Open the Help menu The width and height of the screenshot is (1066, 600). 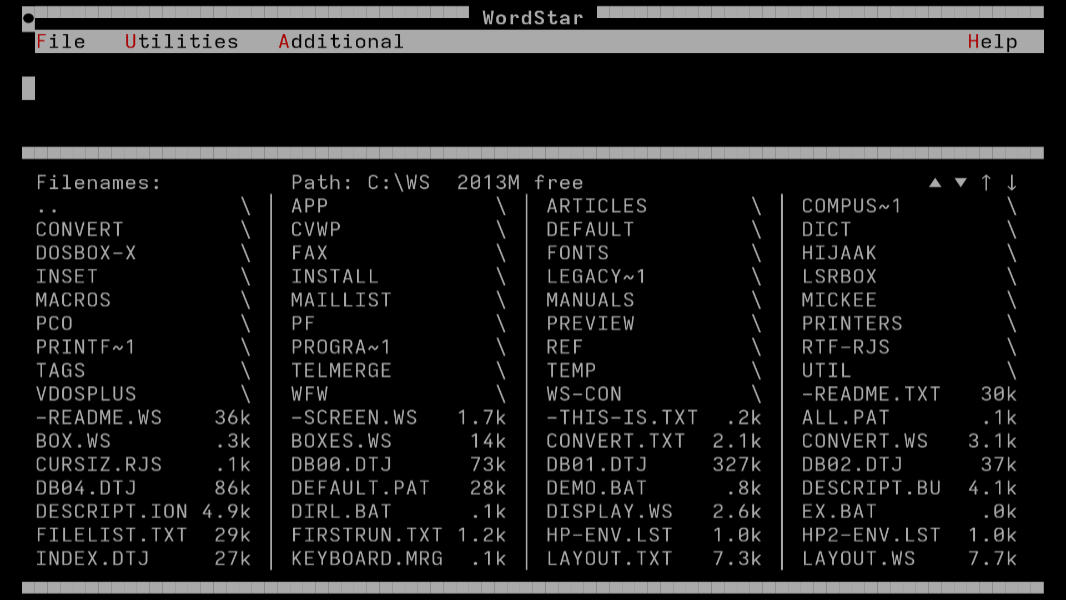(993, 41)
